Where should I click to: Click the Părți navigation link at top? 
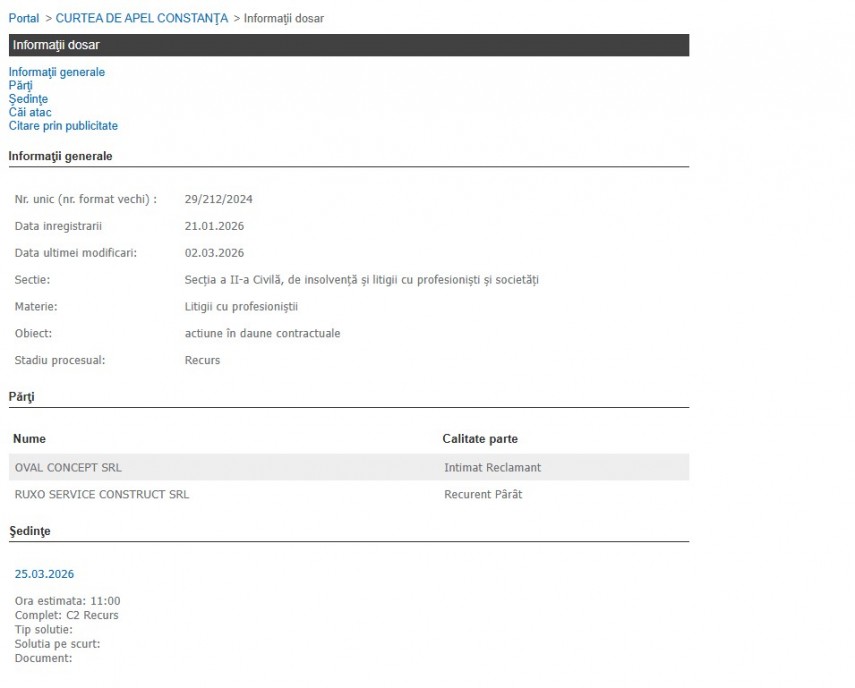point(20,86)
